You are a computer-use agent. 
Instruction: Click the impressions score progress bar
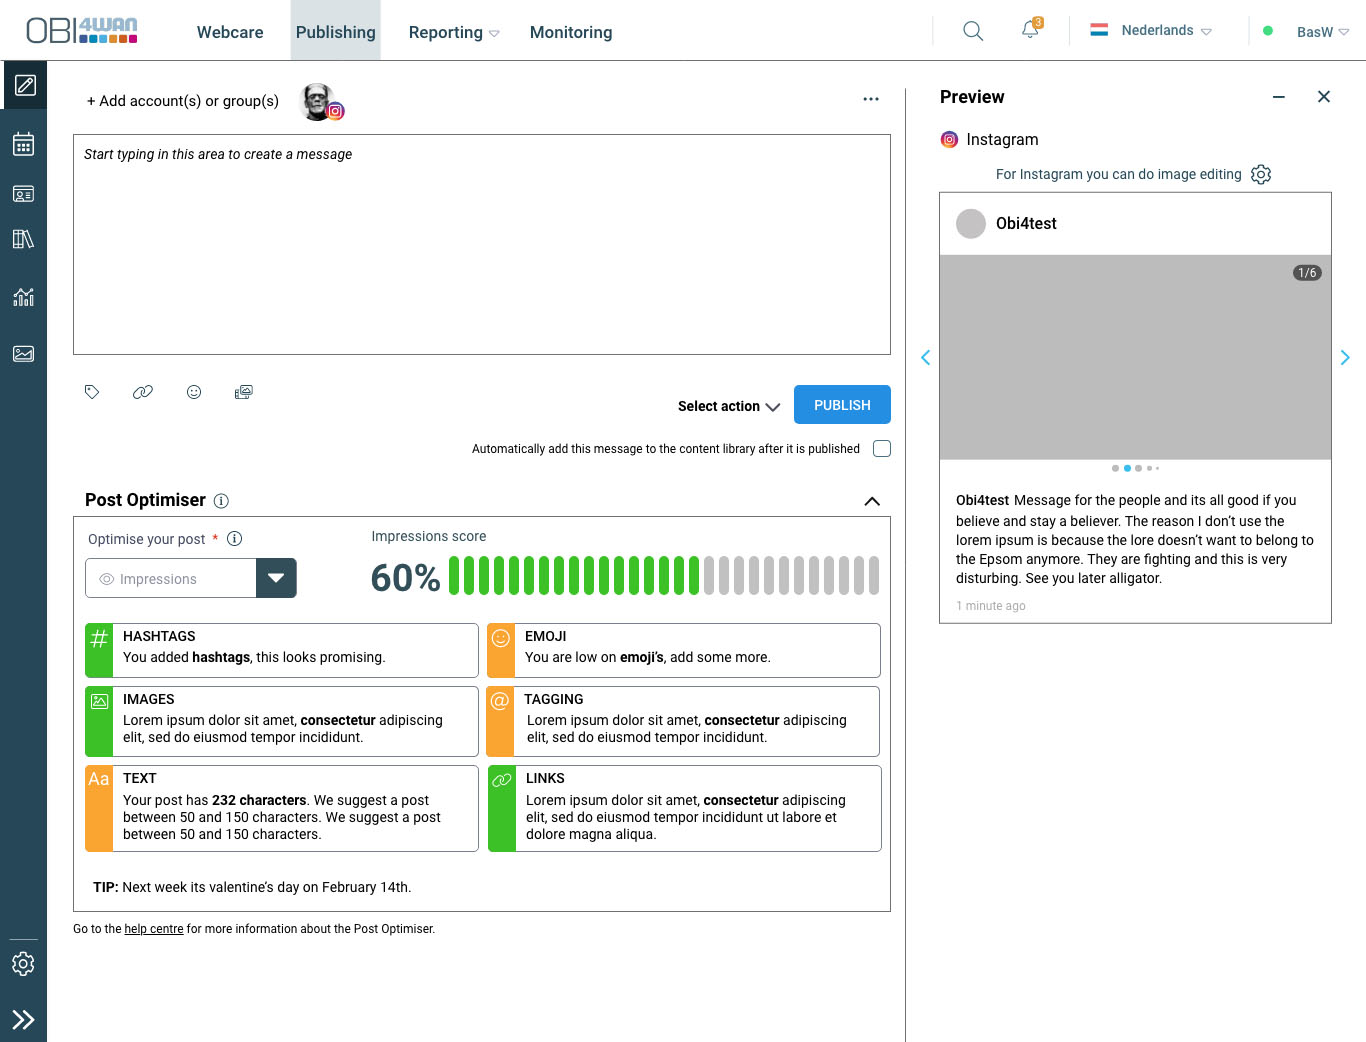pyautogui.click(x=664, y=576)
